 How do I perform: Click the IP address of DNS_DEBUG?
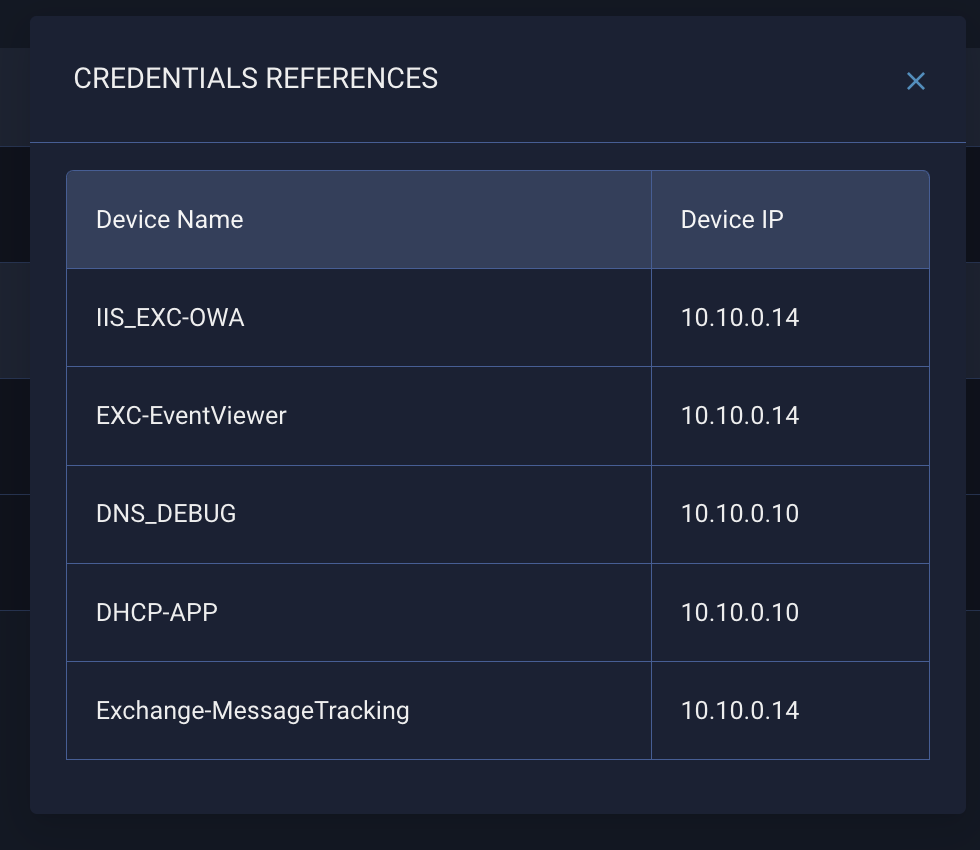point(740,514)
